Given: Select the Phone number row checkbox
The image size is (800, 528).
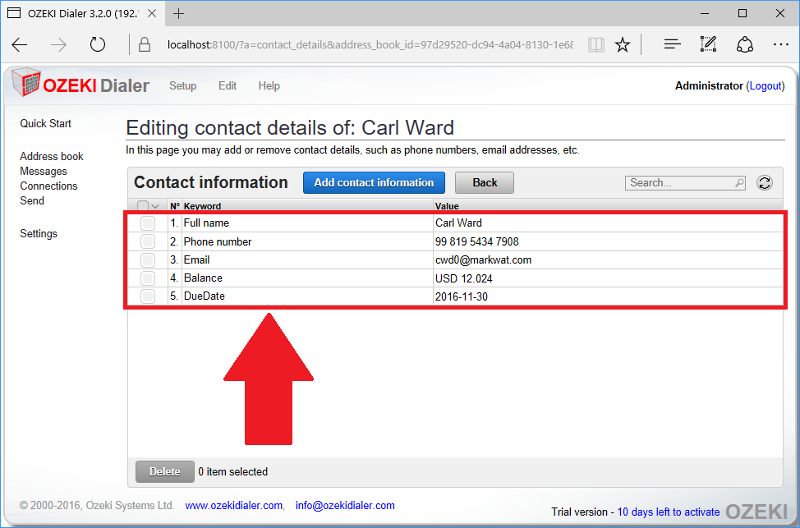Looking at the screenshot, I should pos(147,242).
